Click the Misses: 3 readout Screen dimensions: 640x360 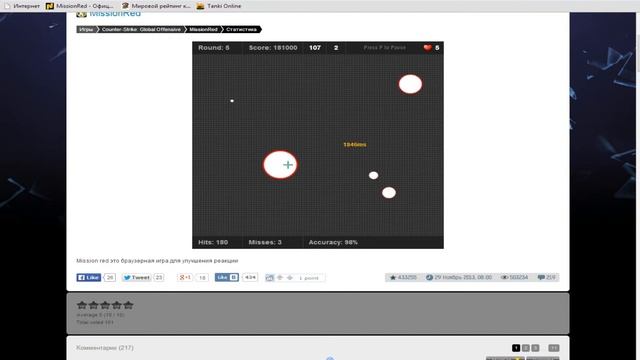coord(265,242)
